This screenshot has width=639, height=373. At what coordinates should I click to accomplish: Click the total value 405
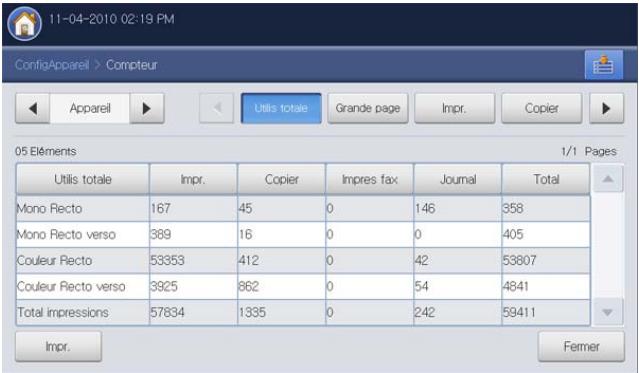coord(513,235)
